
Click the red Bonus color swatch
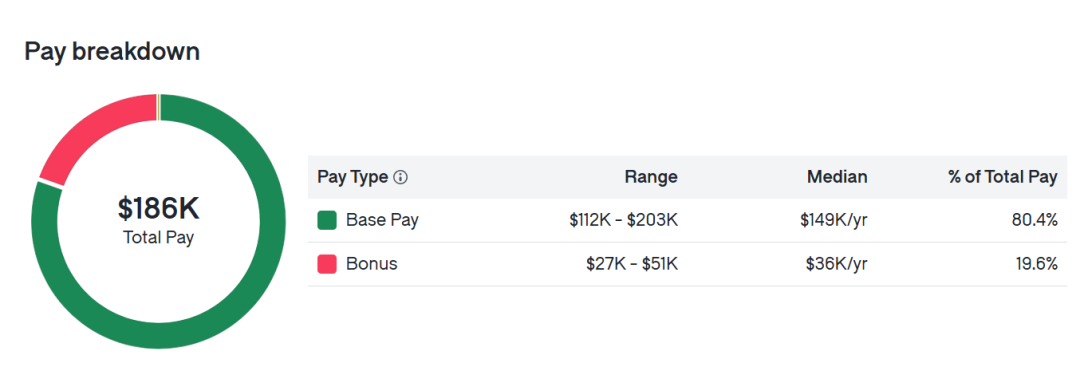tap(326, 264)
